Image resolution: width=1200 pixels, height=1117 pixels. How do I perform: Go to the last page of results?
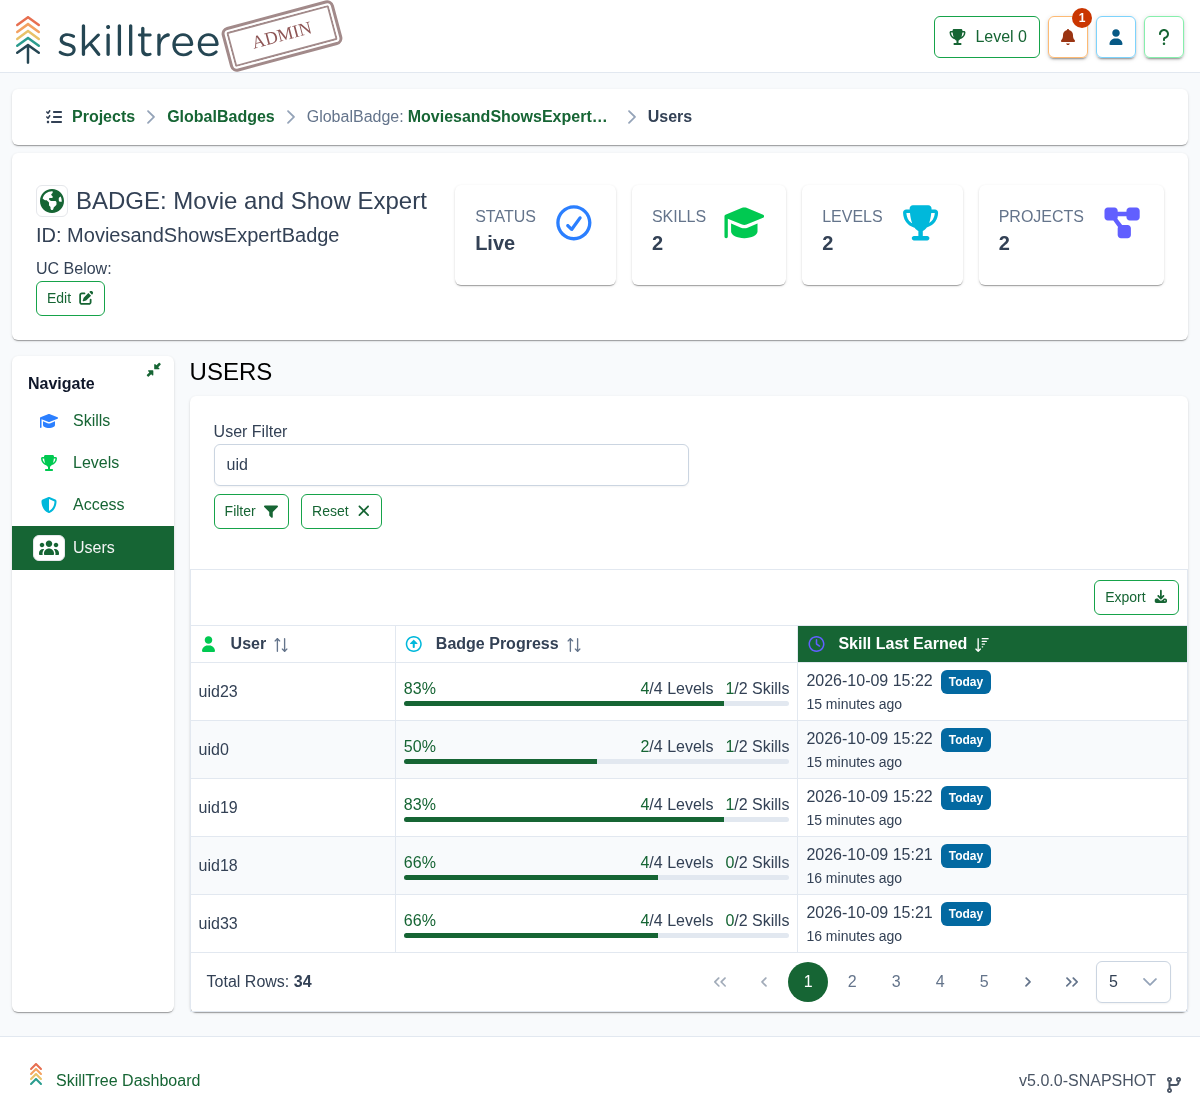tap(1072, 982)
